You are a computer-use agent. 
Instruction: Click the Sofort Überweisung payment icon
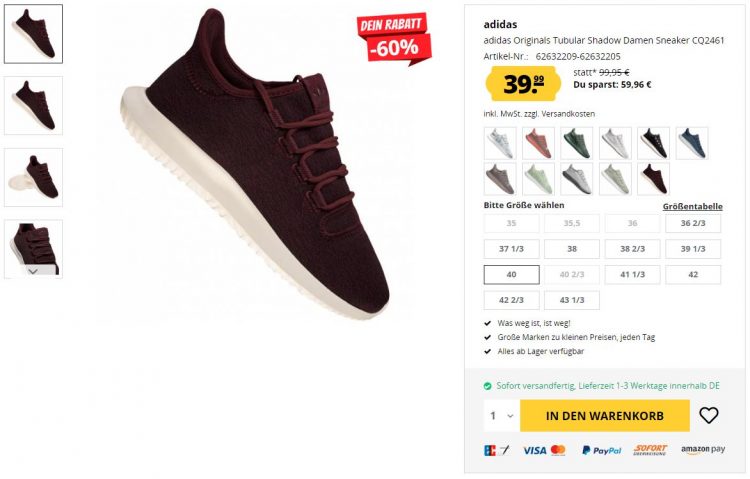click(x=650, y=450)
